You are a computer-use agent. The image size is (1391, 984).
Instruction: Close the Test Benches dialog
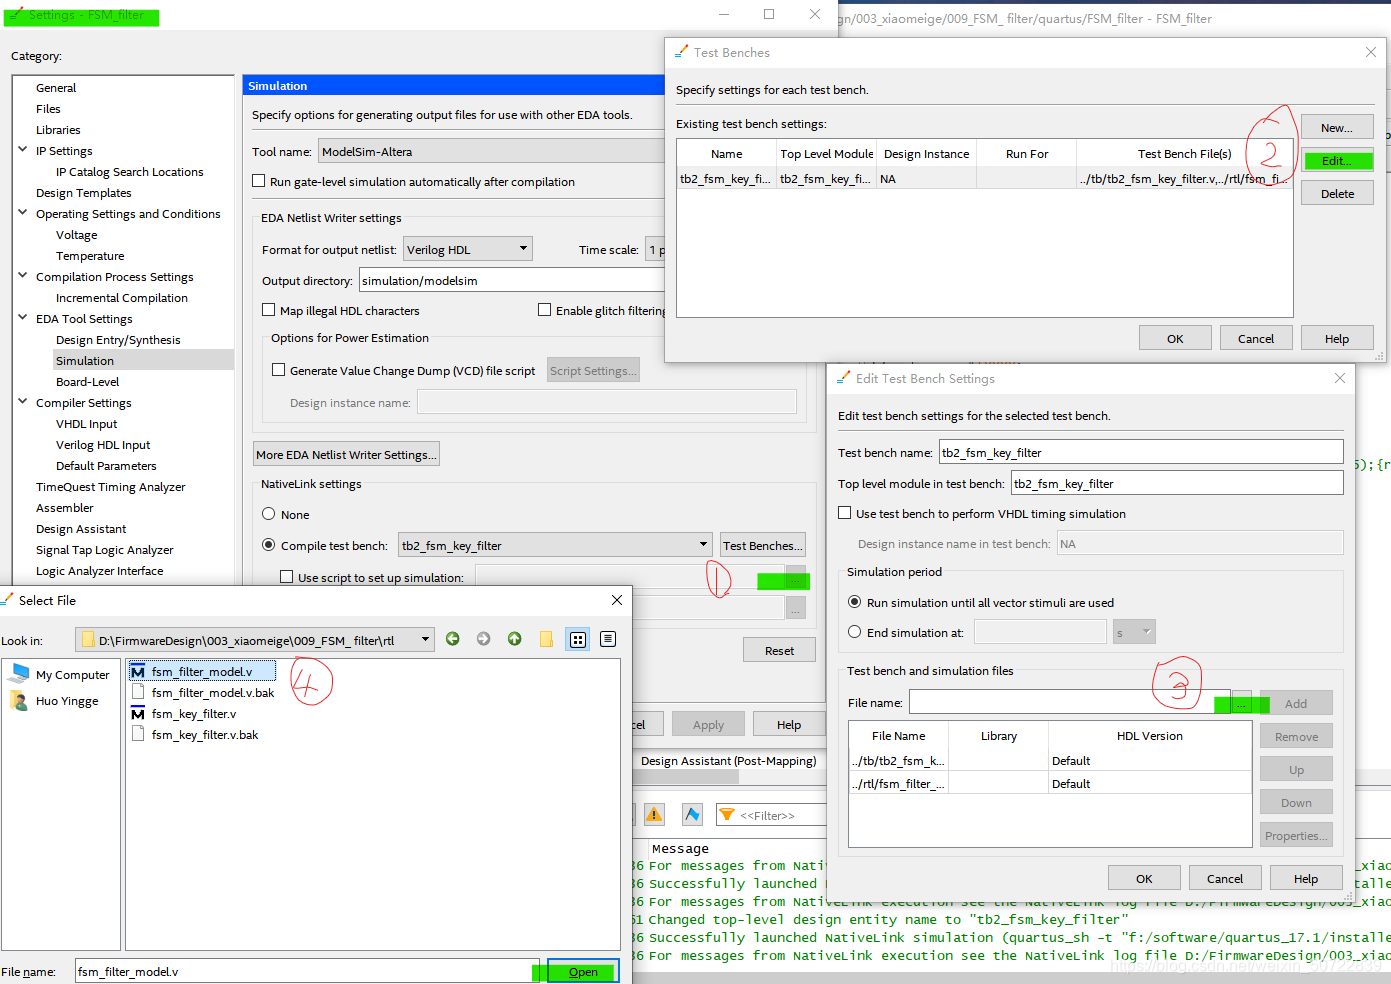click(x=1371, y=53)
